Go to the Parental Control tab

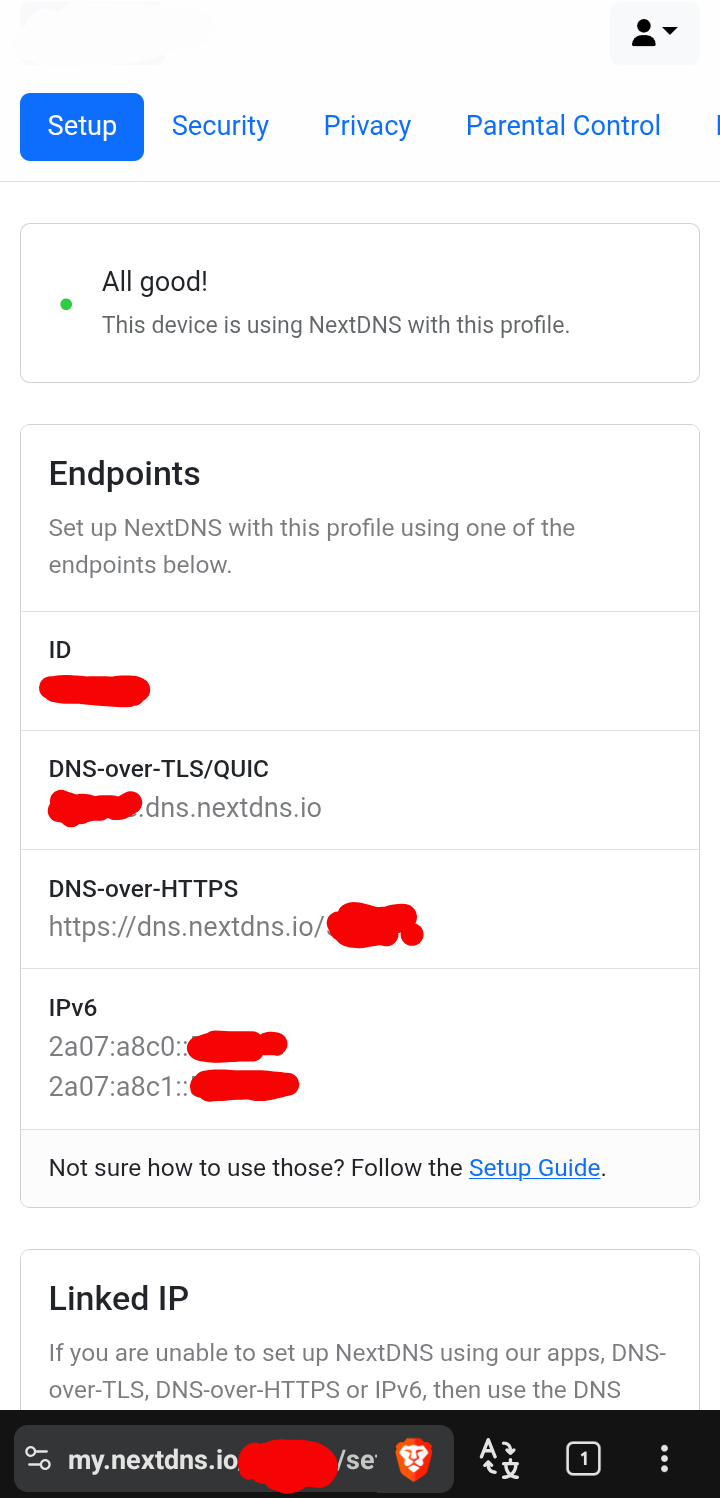coord(563,126)
